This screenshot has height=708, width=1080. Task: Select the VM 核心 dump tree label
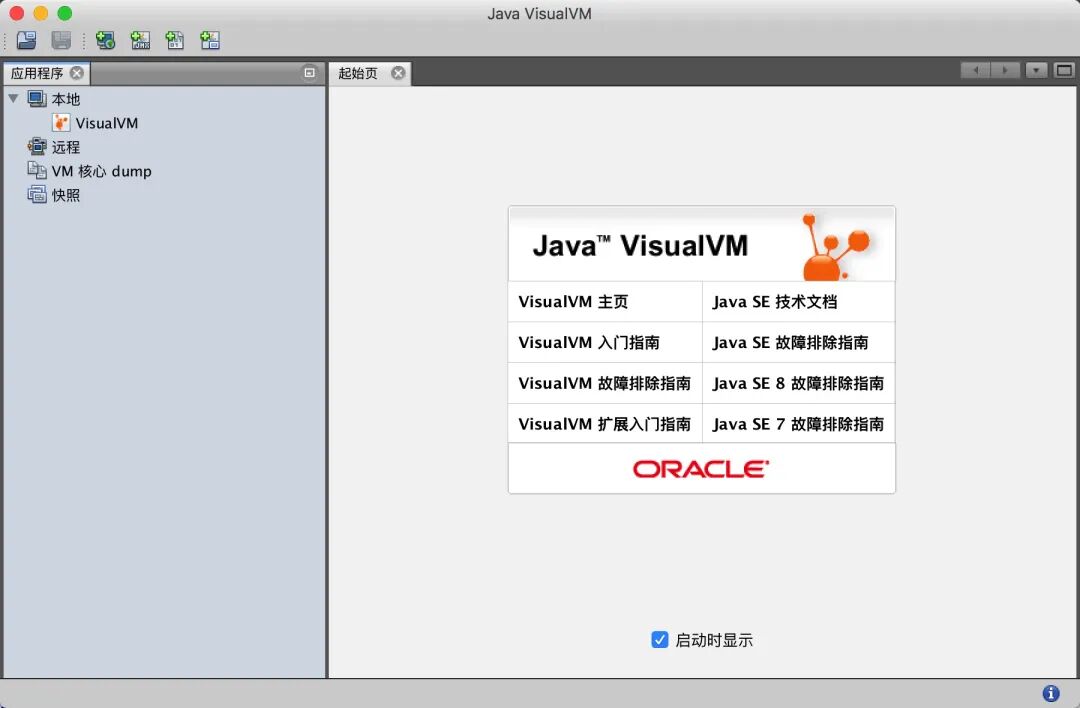click(101, 171)
